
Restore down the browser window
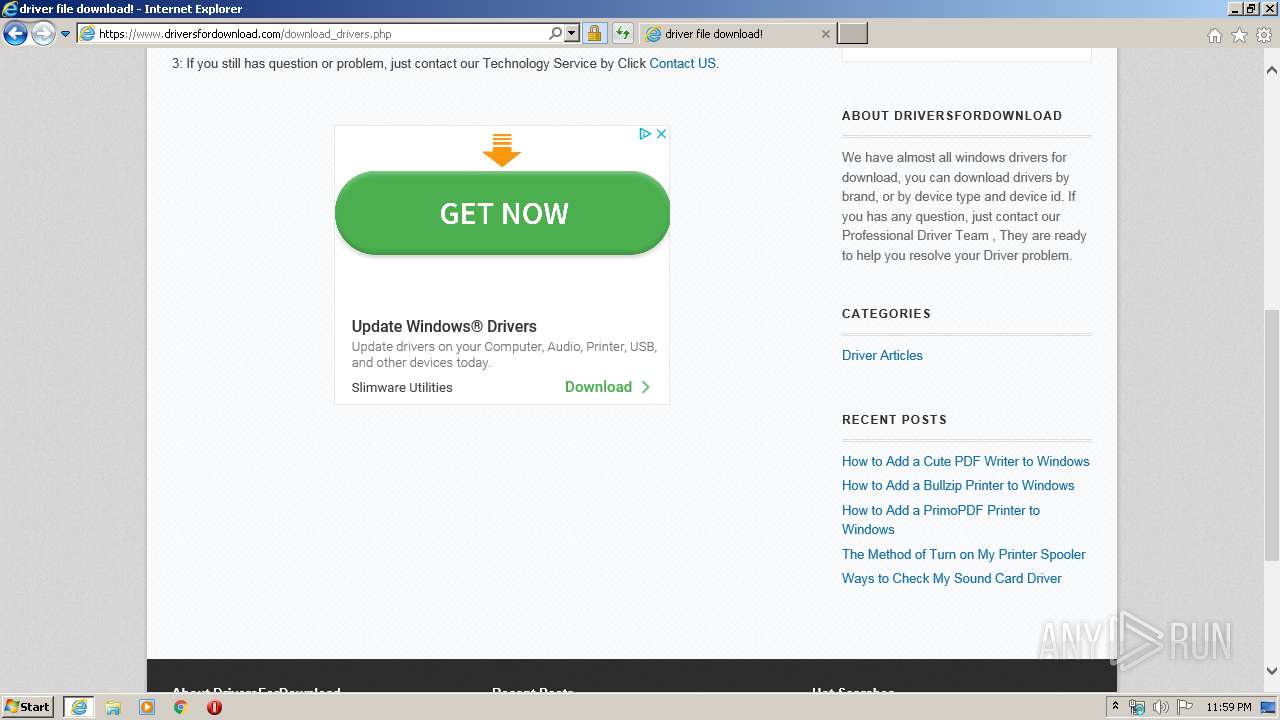pos(1250,8)
